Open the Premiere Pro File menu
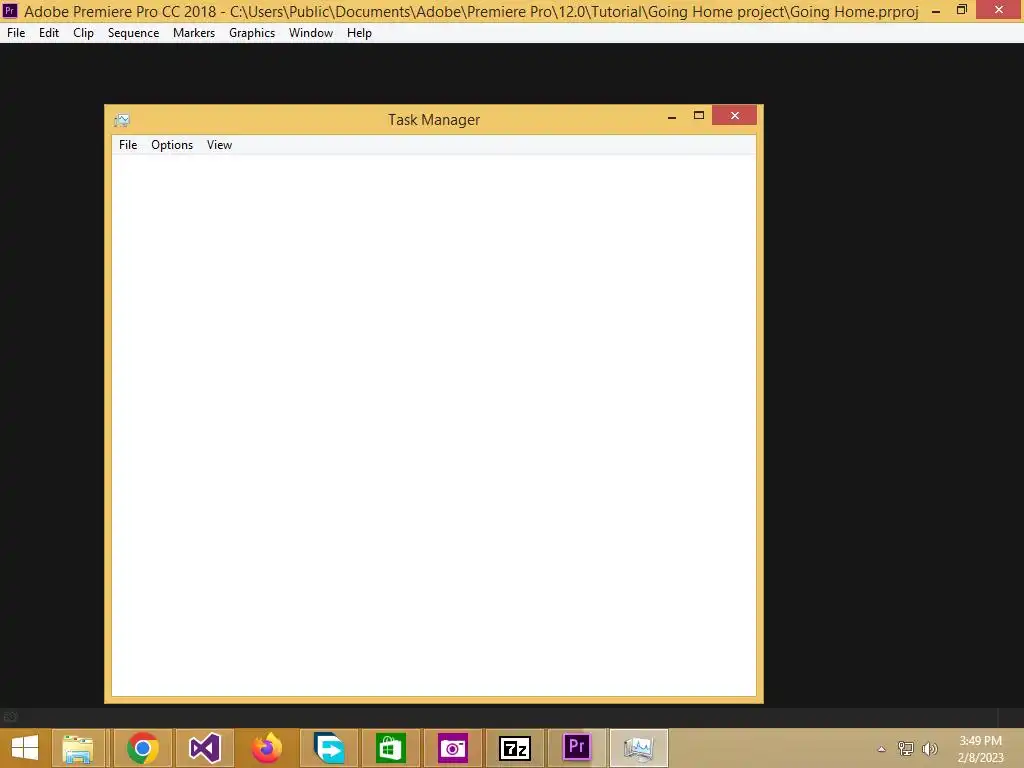 (x=16, y=33)
